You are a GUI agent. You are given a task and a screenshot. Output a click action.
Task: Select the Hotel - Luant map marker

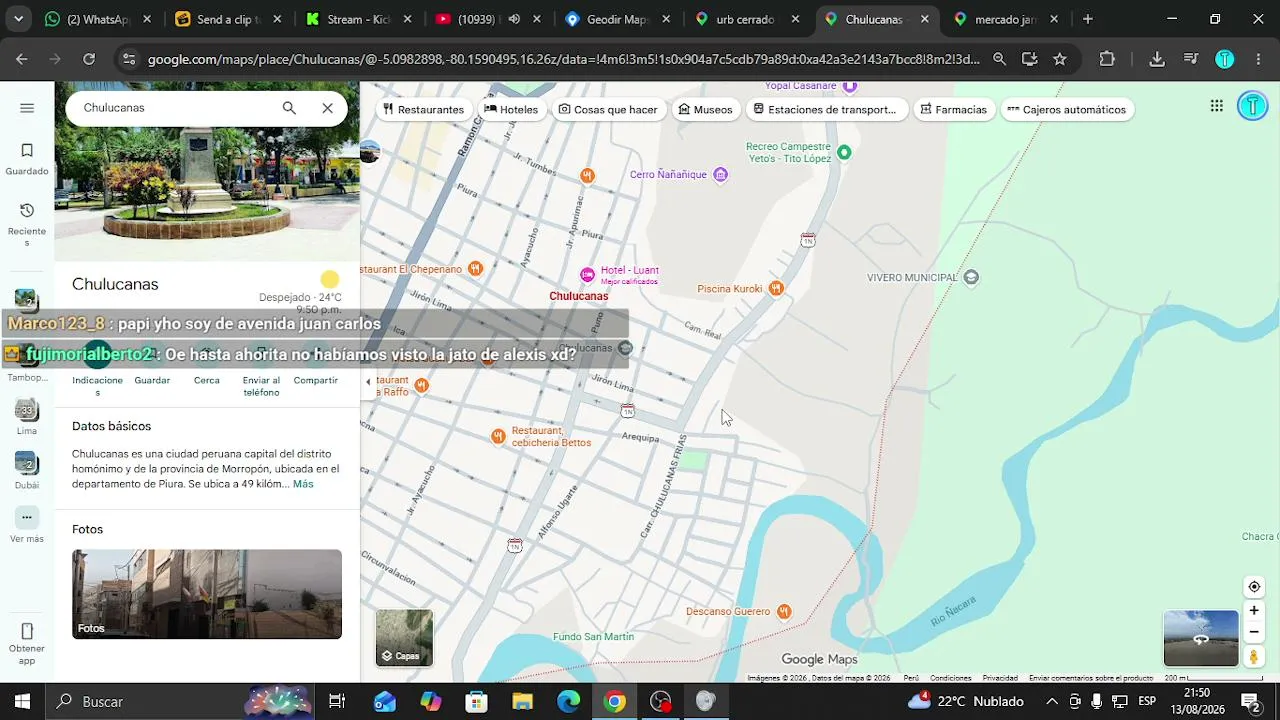point(588,275)
